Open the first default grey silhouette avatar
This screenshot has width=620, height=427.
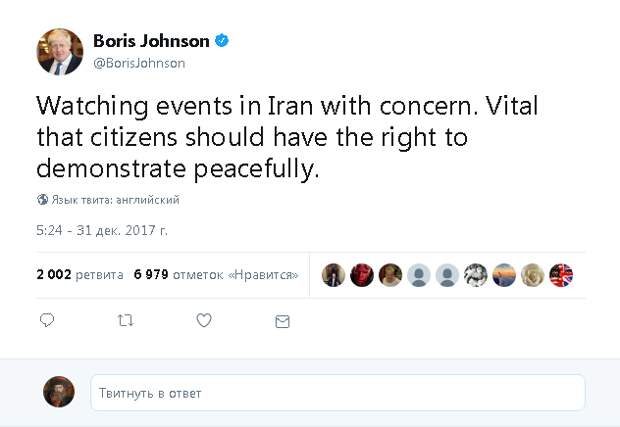pos(419,275)
